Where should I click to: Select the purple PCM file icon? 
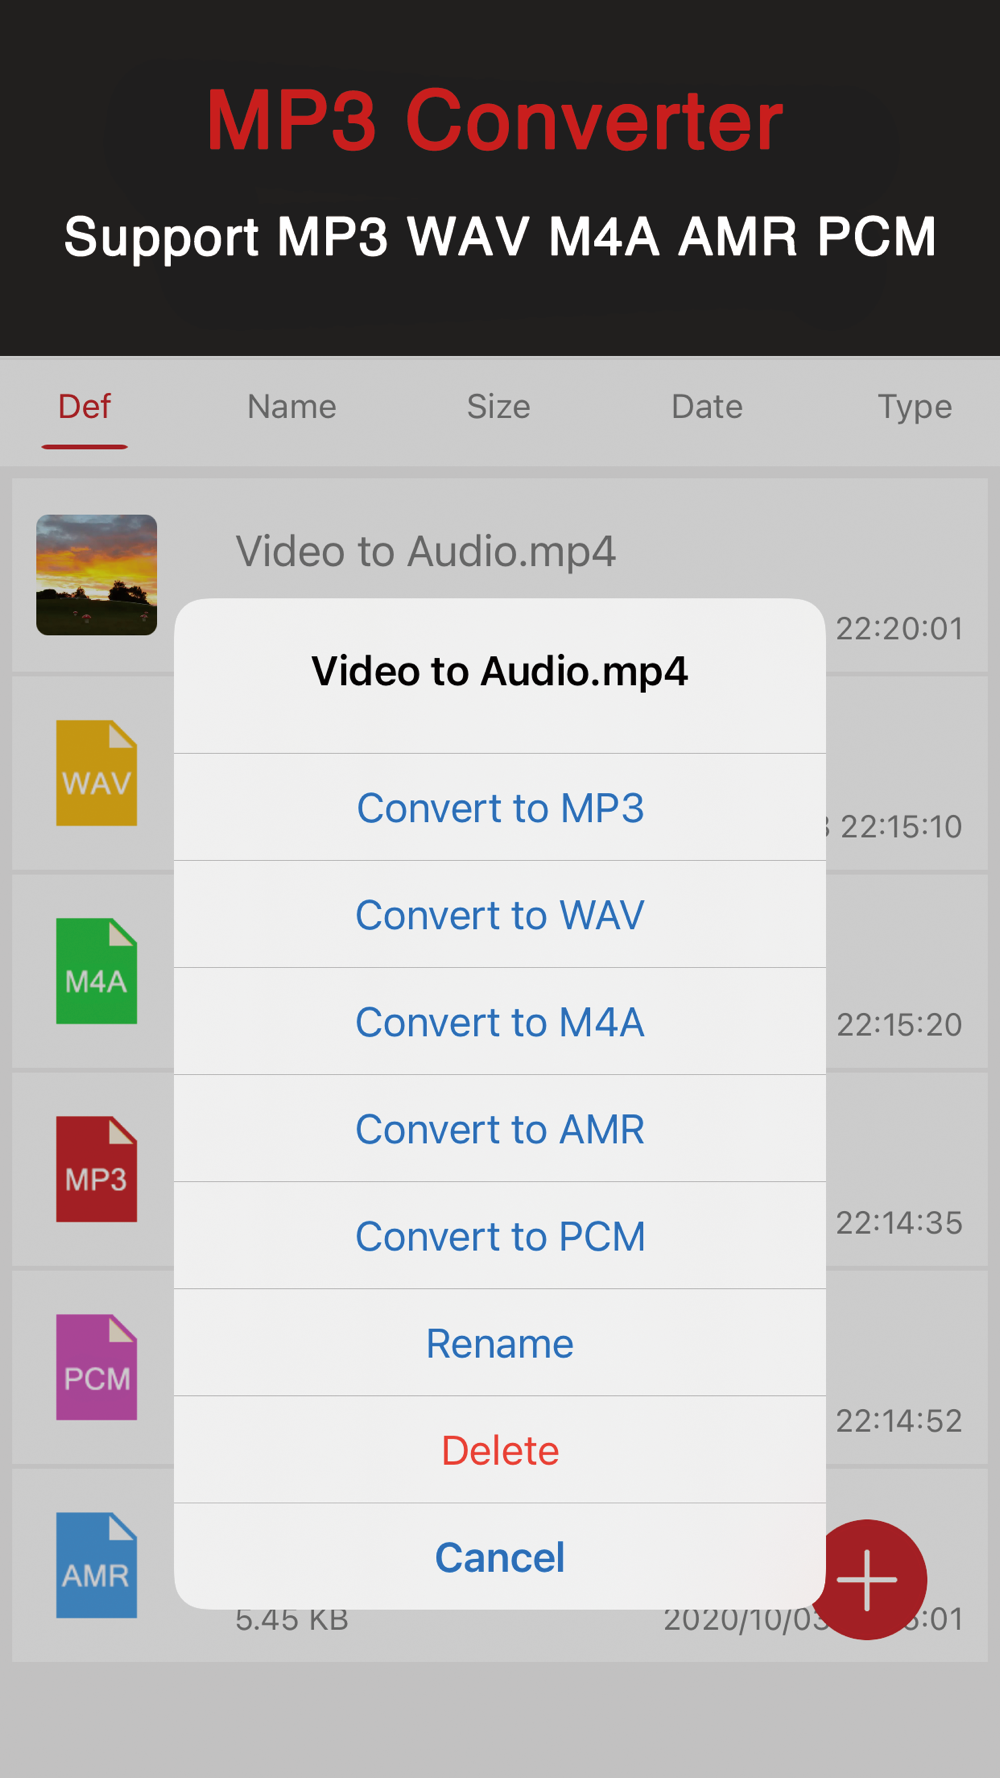tap(96, 1367)
